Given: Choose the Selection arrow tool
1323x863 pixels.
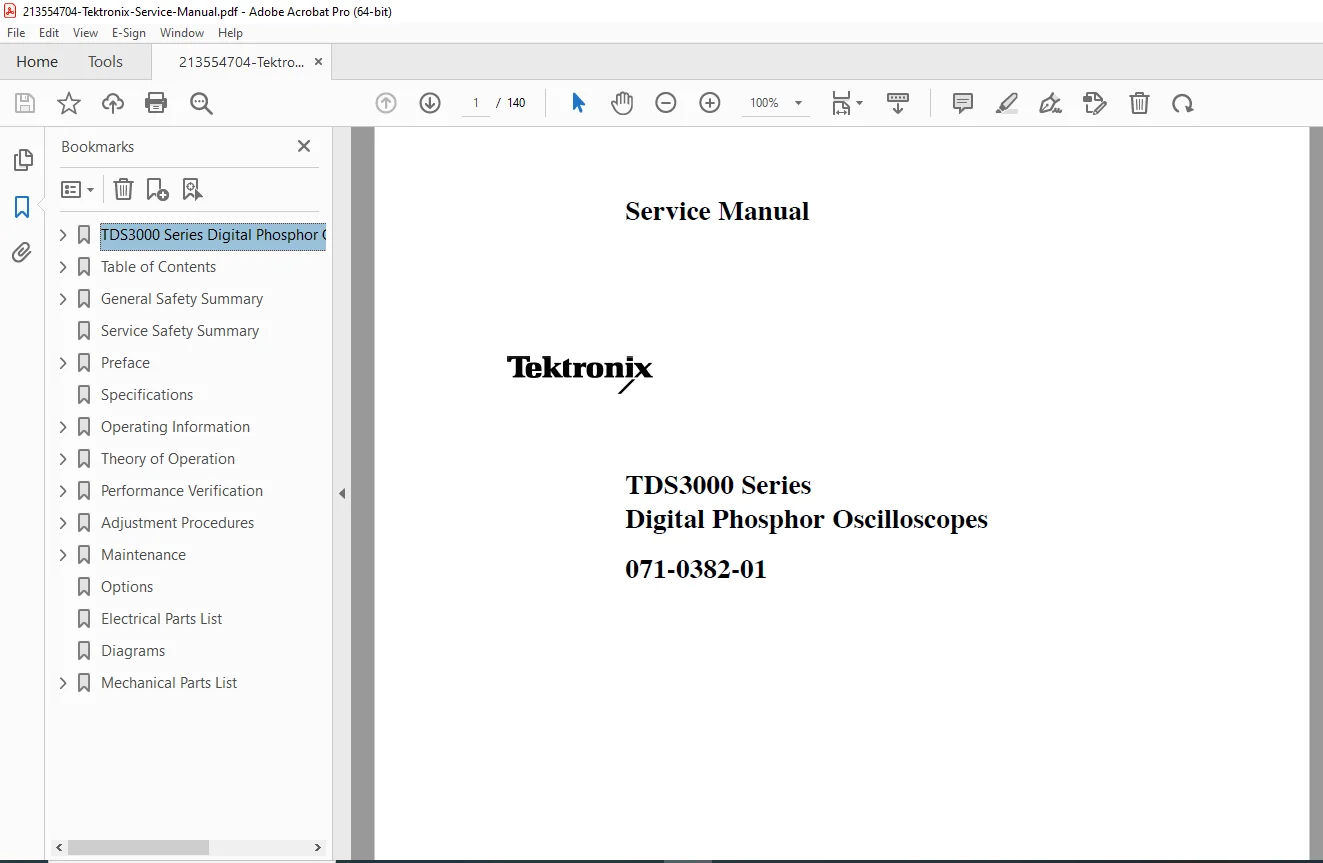Looking at the screenshot, I should 578,103.
